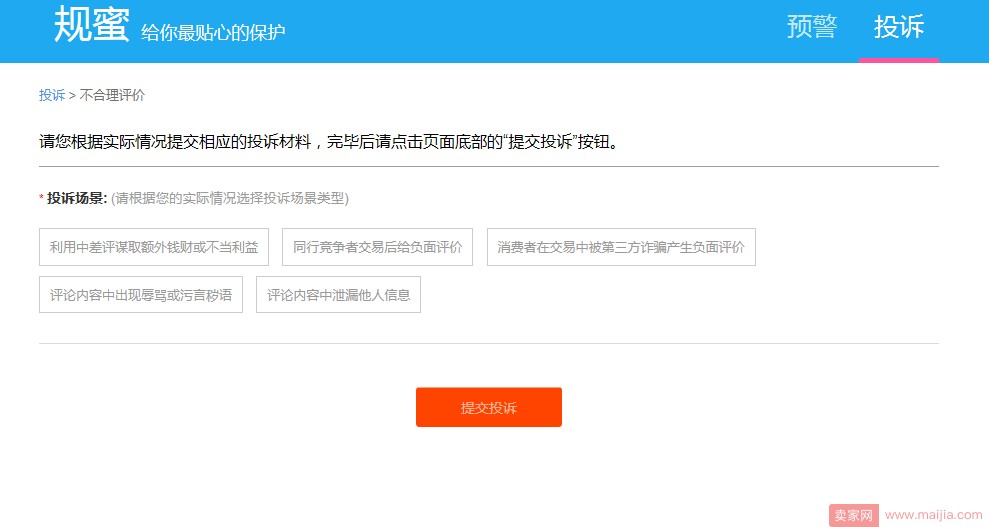The height and width of the screenshot is (527, 989).
Task: Open the 投诉 breadcrumb link
Action: click(x=52, y=95)
